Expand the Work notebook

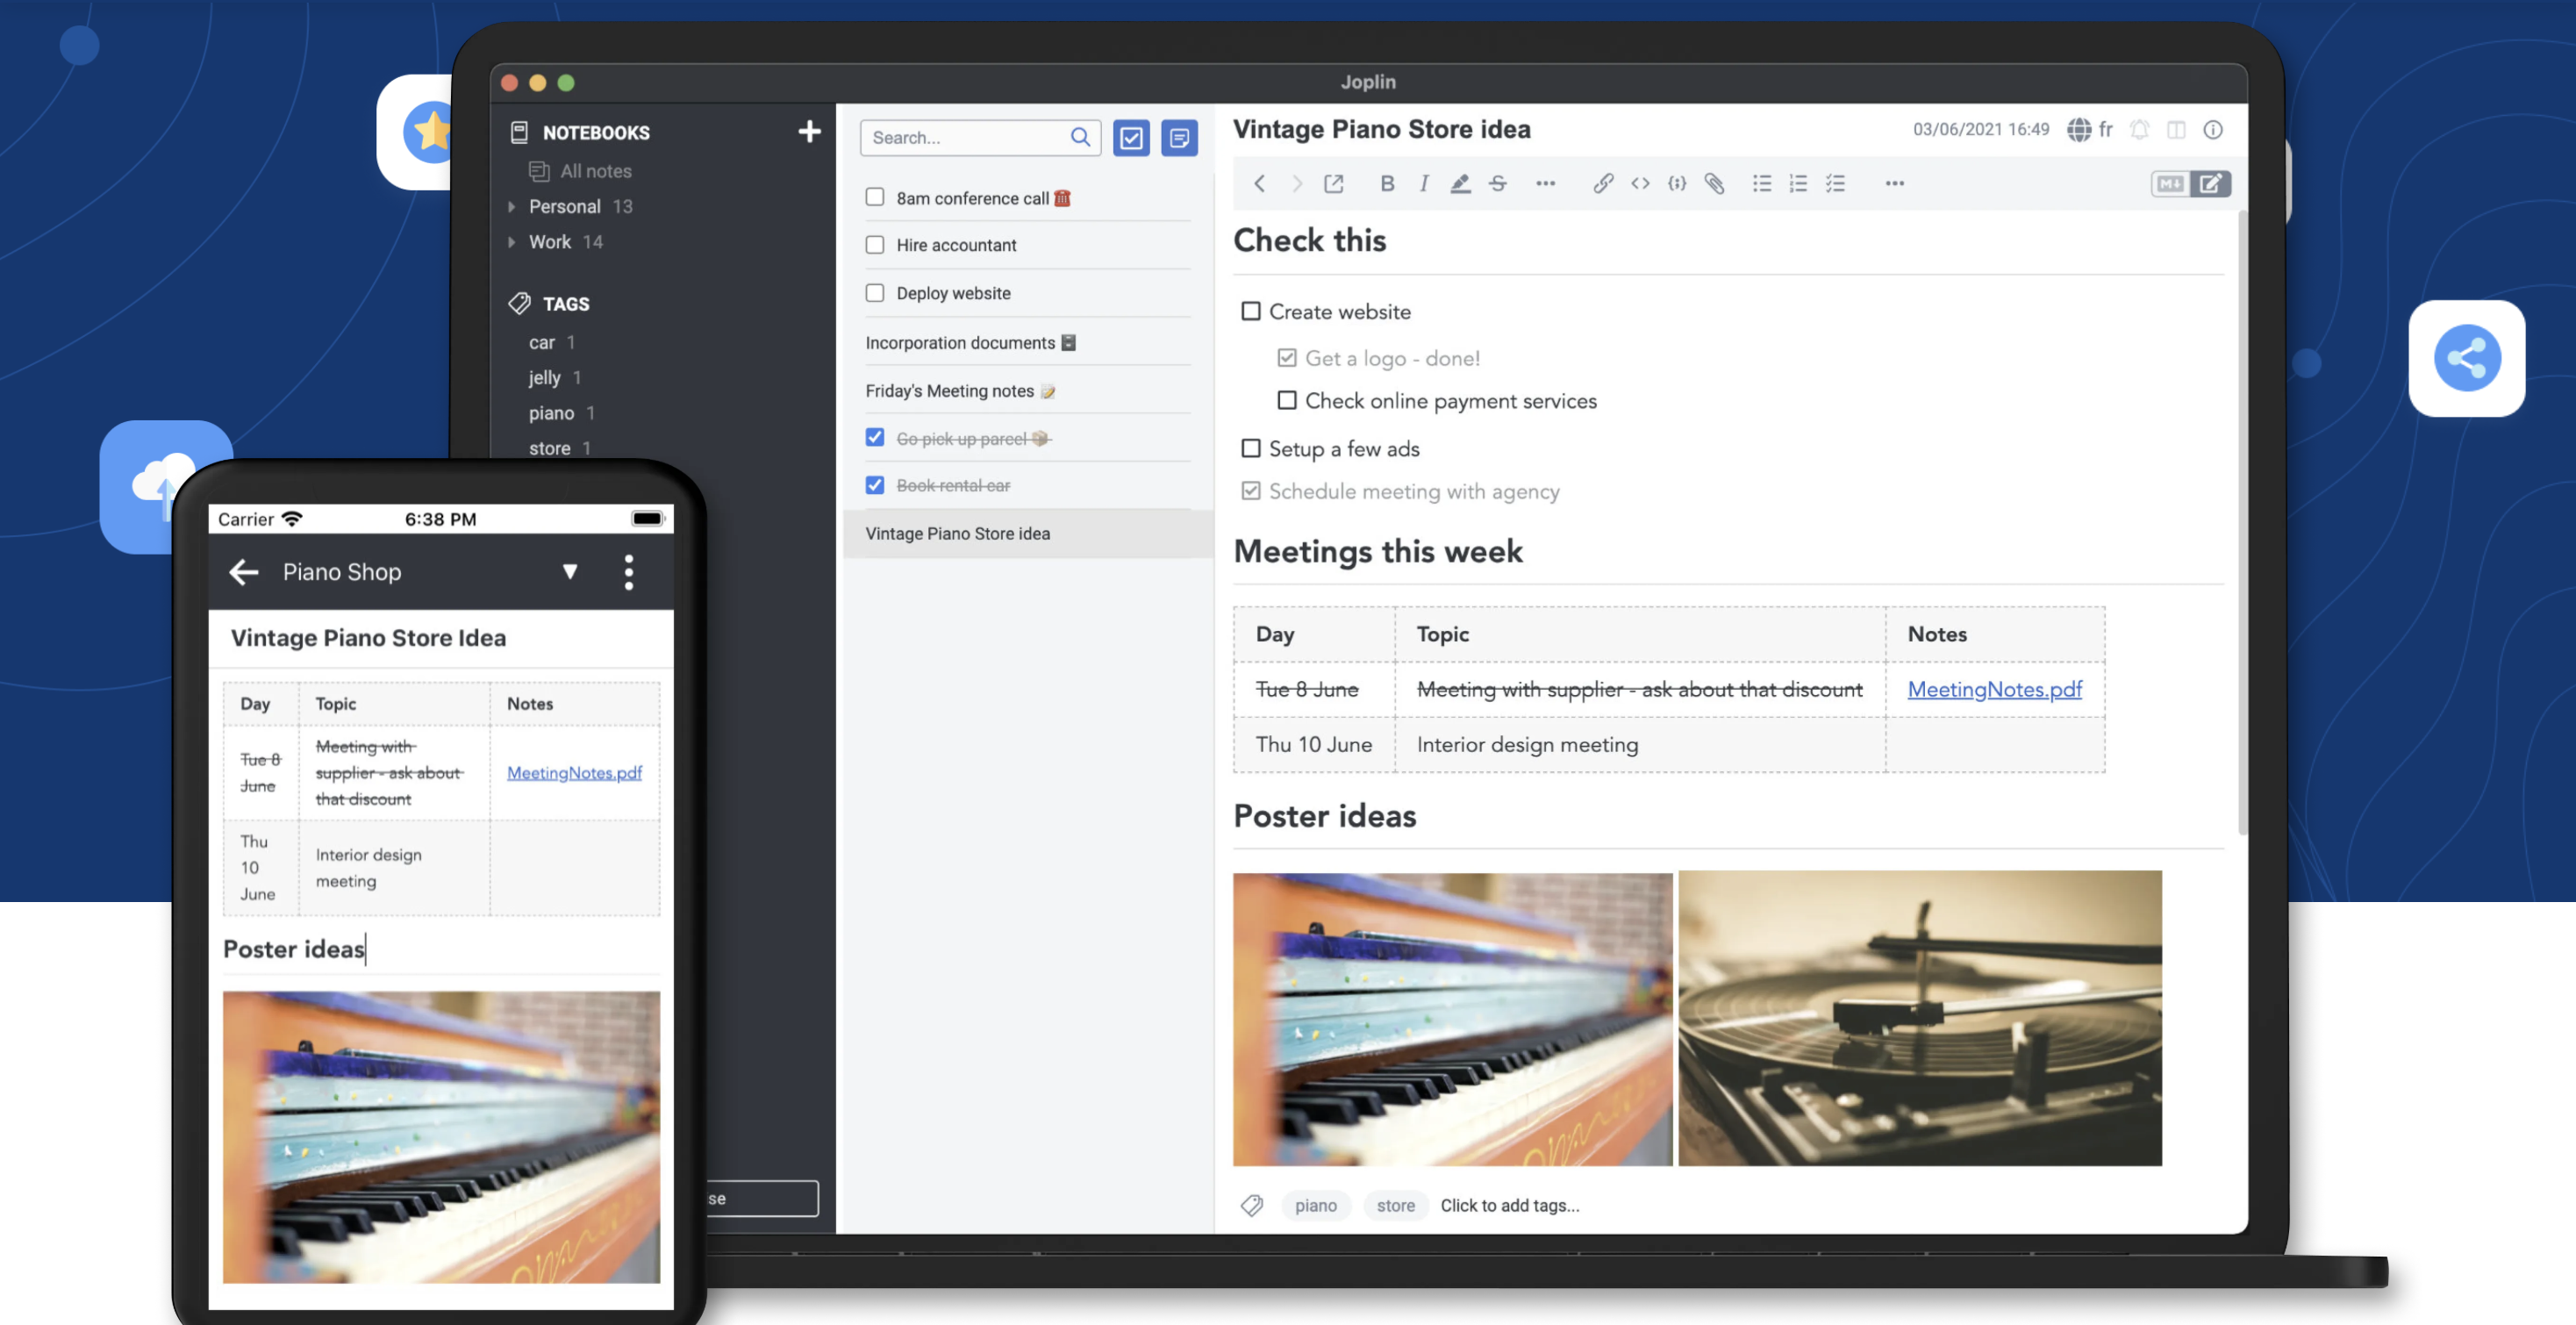[x=512, y=242]
